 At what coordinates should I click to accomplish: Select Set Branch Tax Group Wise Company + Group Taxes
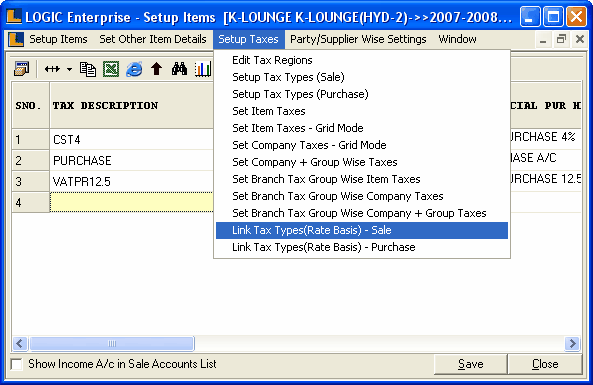[x=362, y=213]
